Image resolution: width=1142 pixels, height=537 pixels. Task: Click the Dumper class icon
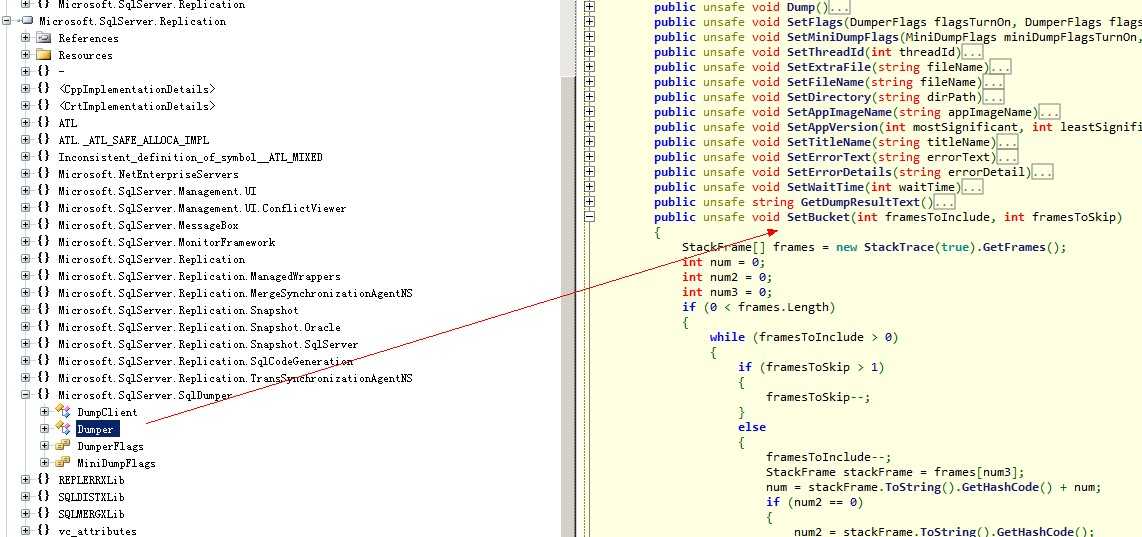tap(63, 429)
